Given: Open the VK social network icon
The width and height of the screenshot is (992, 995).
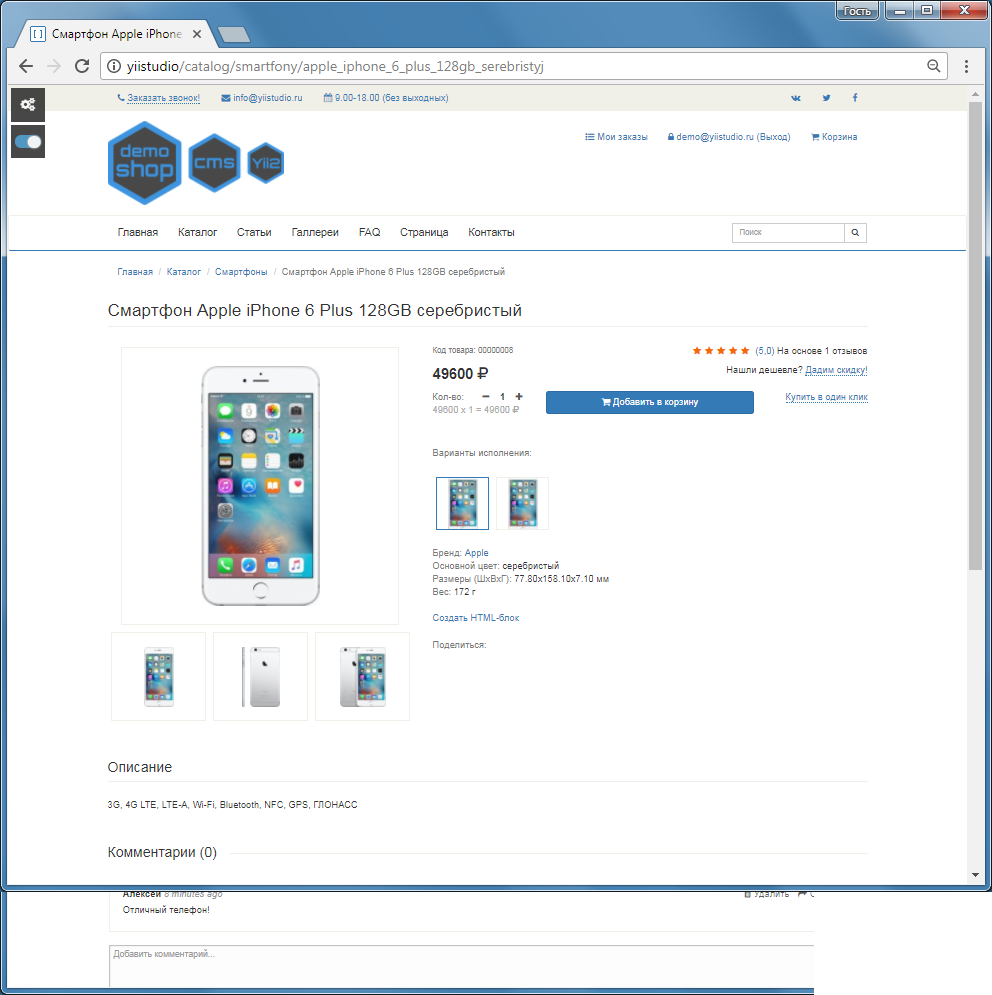Looking at the screenshot, I should point(796,98).
